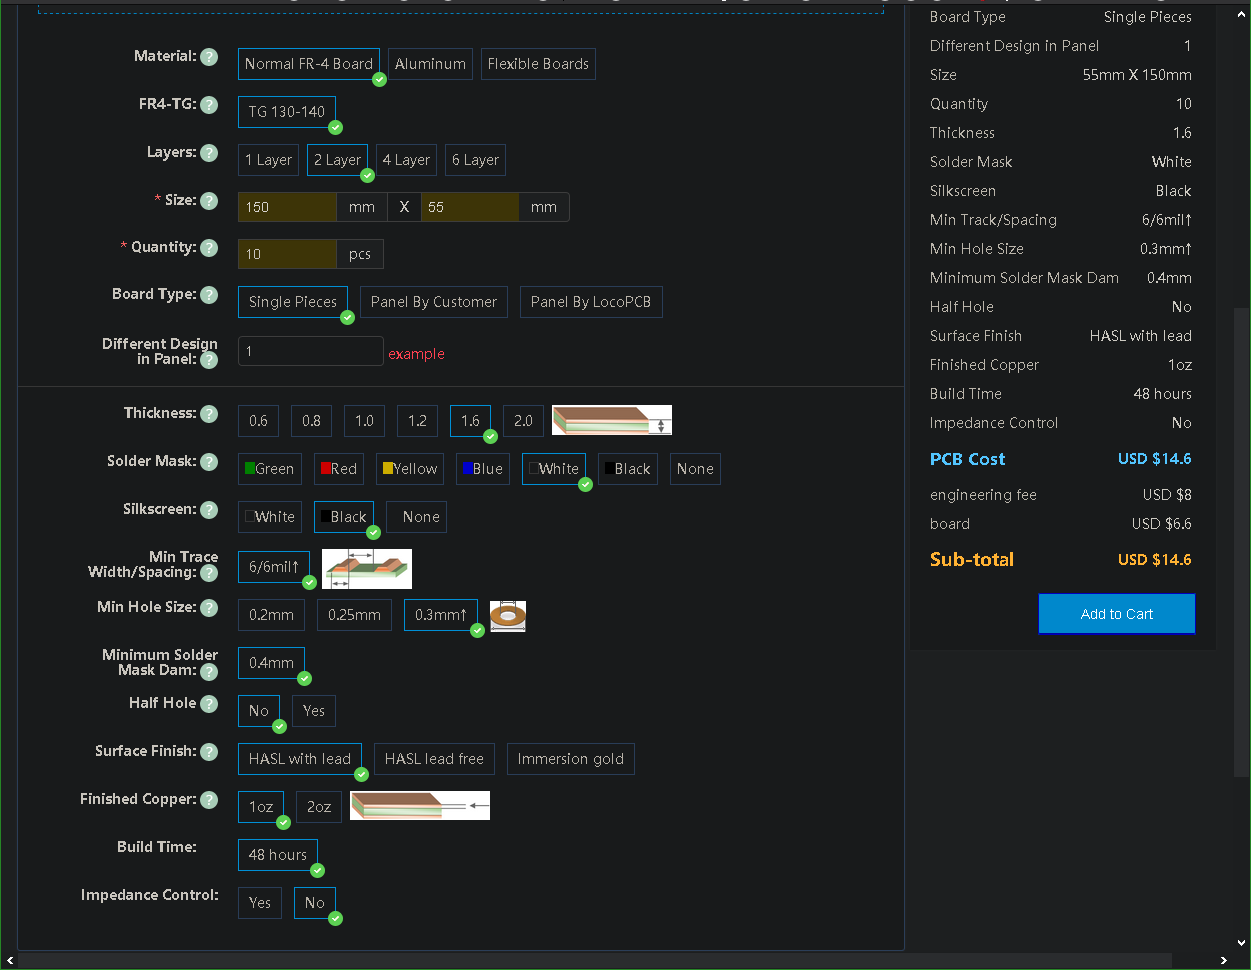
Task: Select Panel By LocoPCB board type
Action: point(591,302)
